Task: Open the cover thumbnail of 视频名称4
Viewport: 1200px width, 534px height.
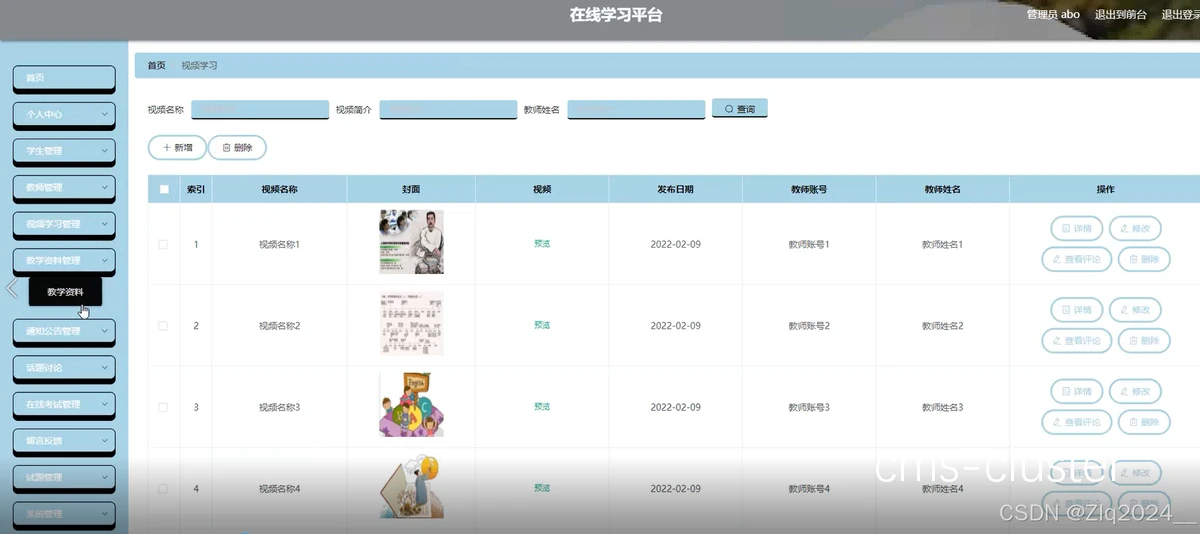Action: pos(411,487)
